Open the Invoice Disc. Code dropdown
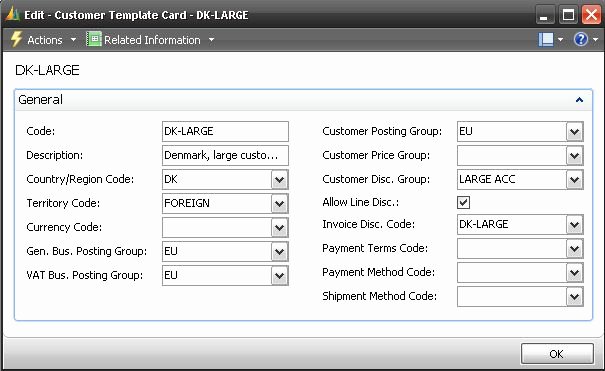This screenshot has width=605, height=371. point(575,224)
